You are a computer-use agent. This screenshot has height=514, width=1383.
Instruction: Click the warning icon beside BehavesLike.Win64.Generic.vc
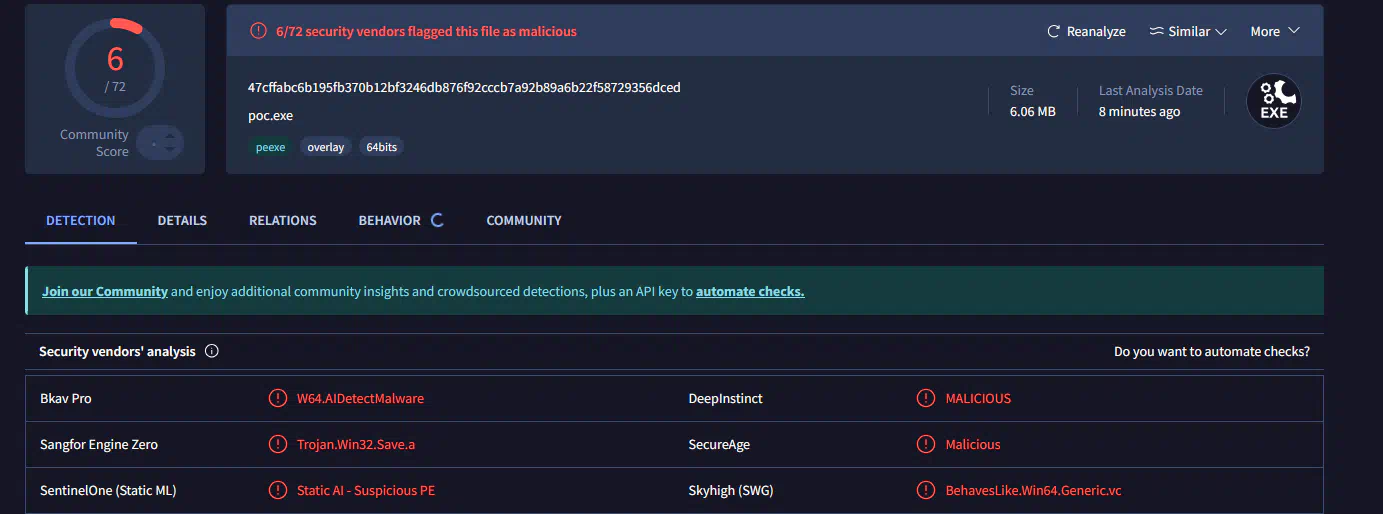pyautogui.click(x=926, y=490)
